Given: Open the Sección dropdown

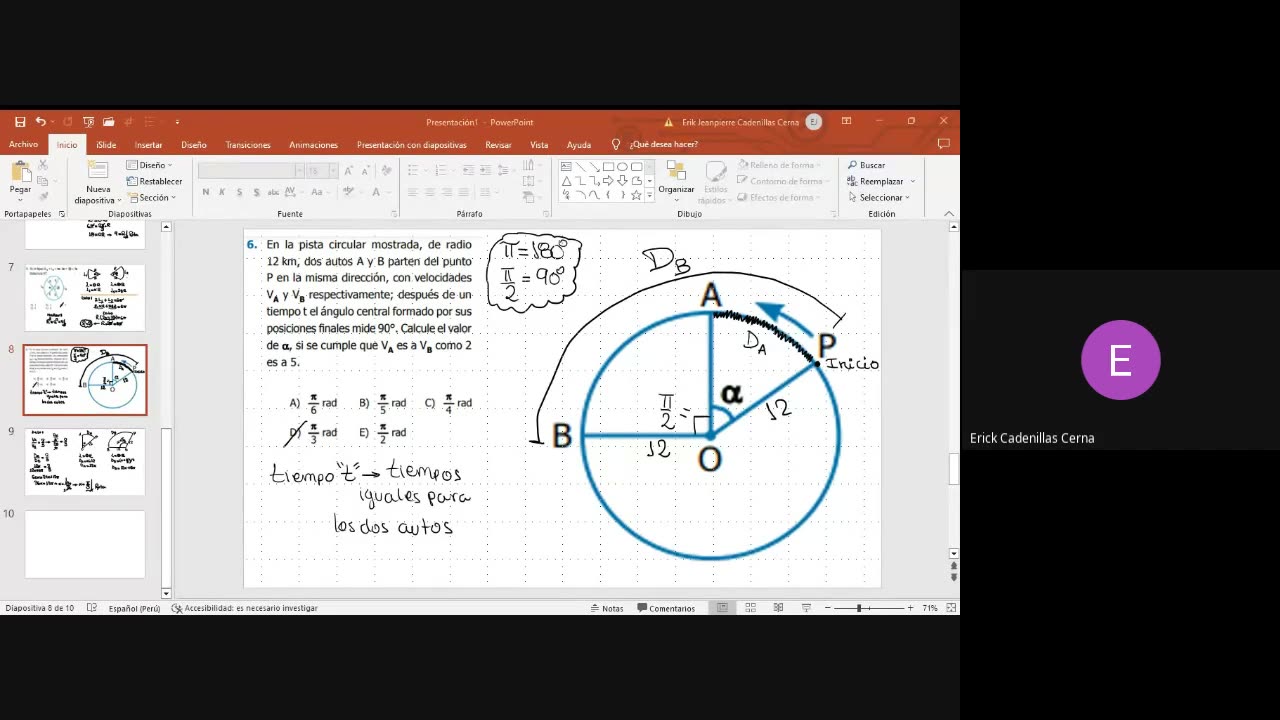Looking at the screenshot, I should click(152, 197).
